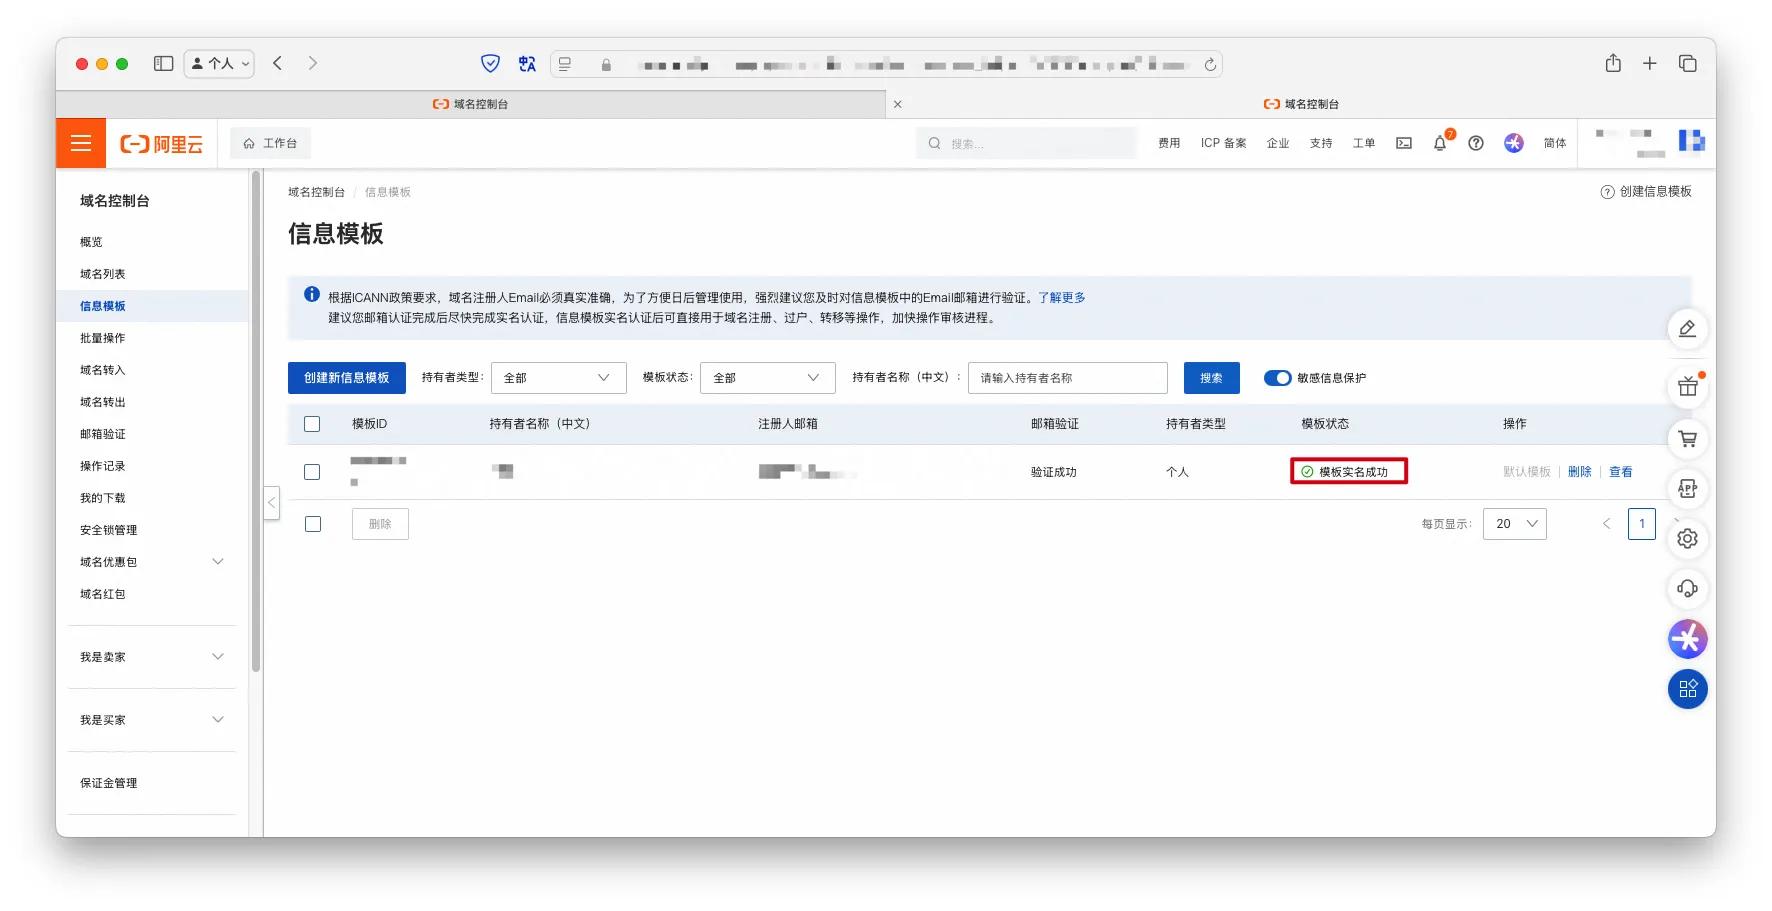The width and height of the screenshot is (1772, 911).
Task: Open the gift box floating icon
Action: [1687, 388]
